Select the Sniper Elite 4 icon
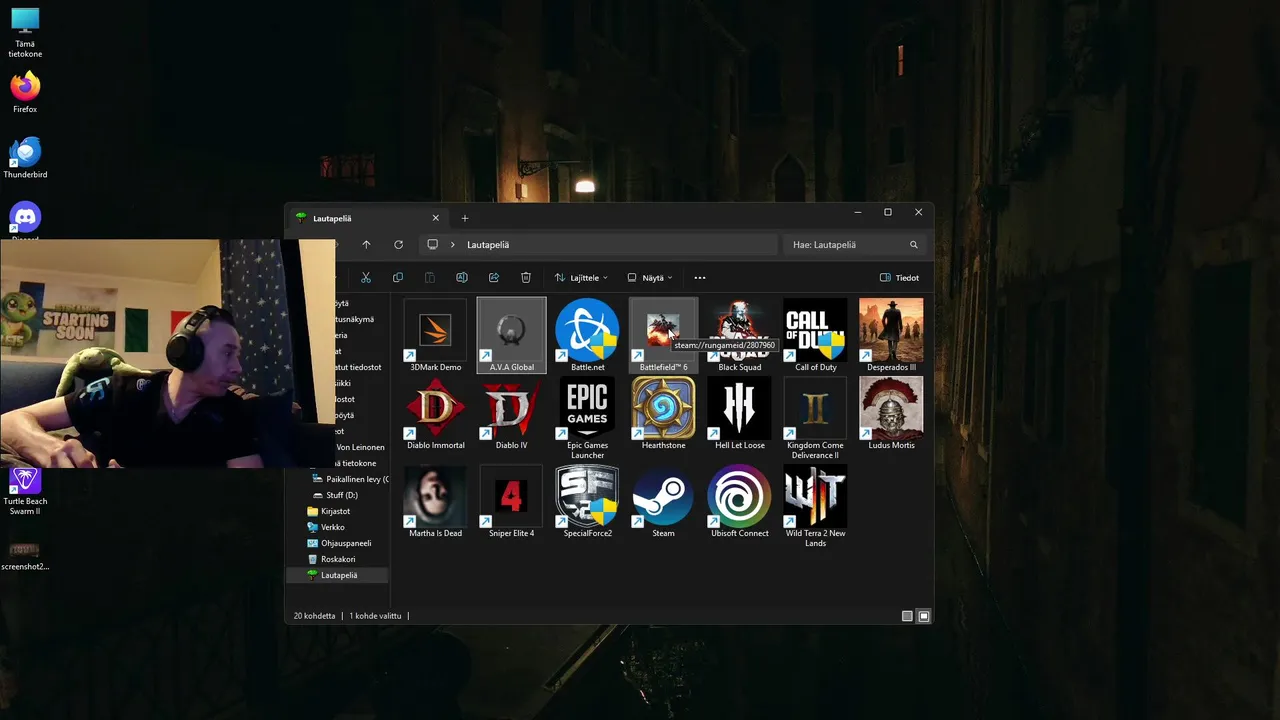This screenshot has width=1280, height=720. [x=512, y=501]
